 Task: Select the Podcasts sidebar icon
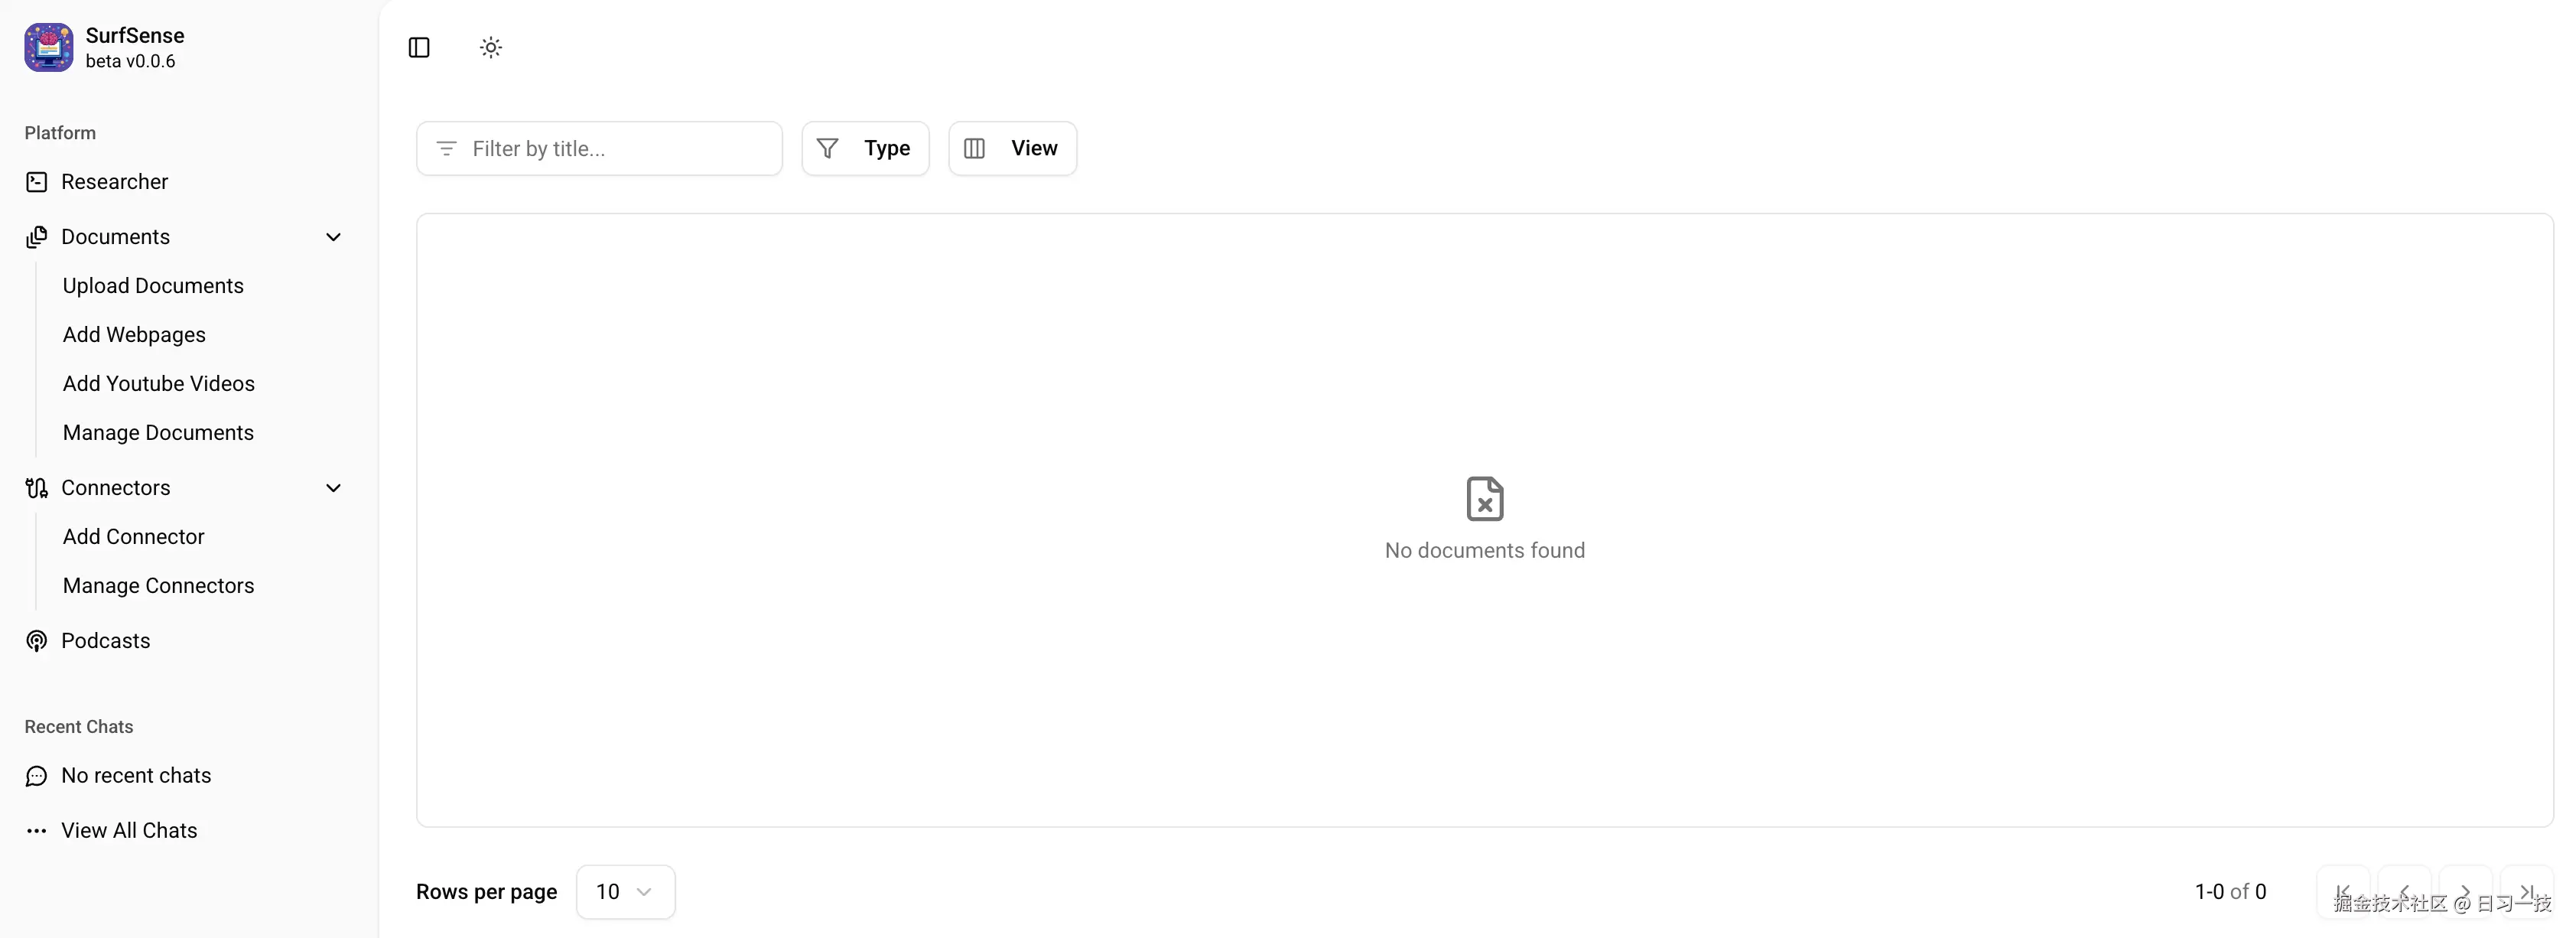coord(36,640)
